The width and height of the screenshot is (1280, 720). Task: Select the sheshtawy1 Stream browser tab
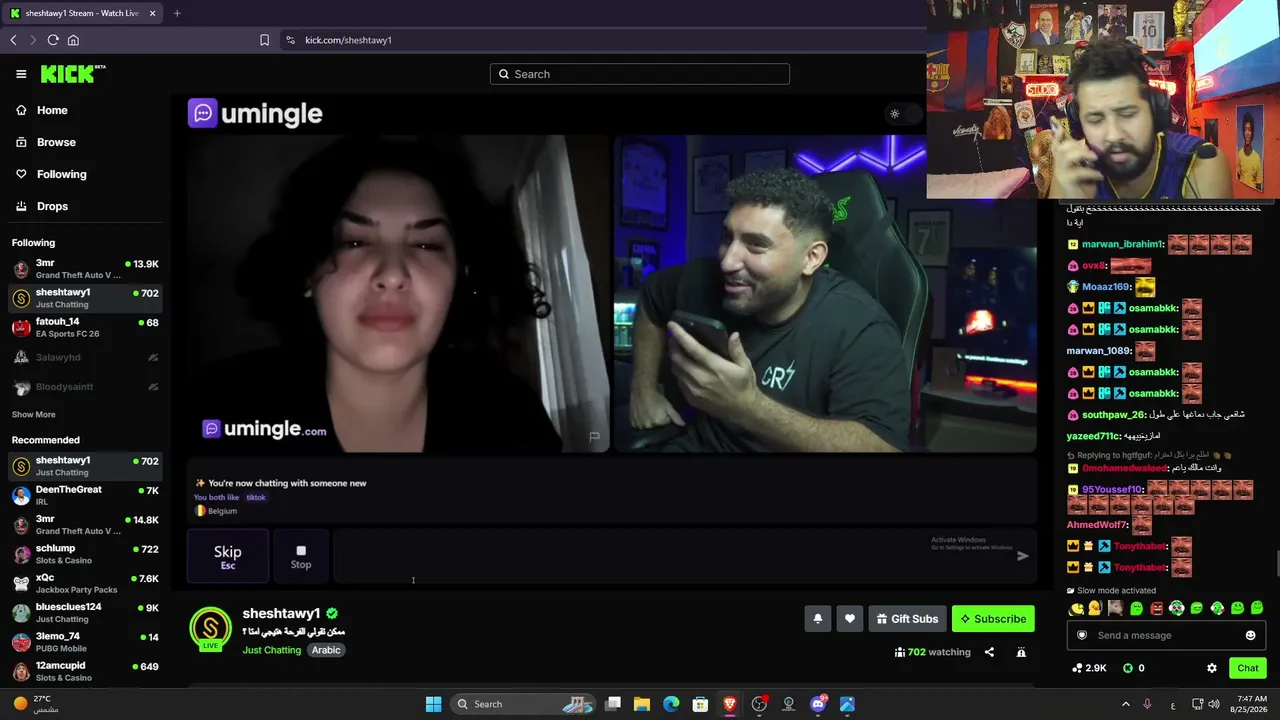(82, 13)
